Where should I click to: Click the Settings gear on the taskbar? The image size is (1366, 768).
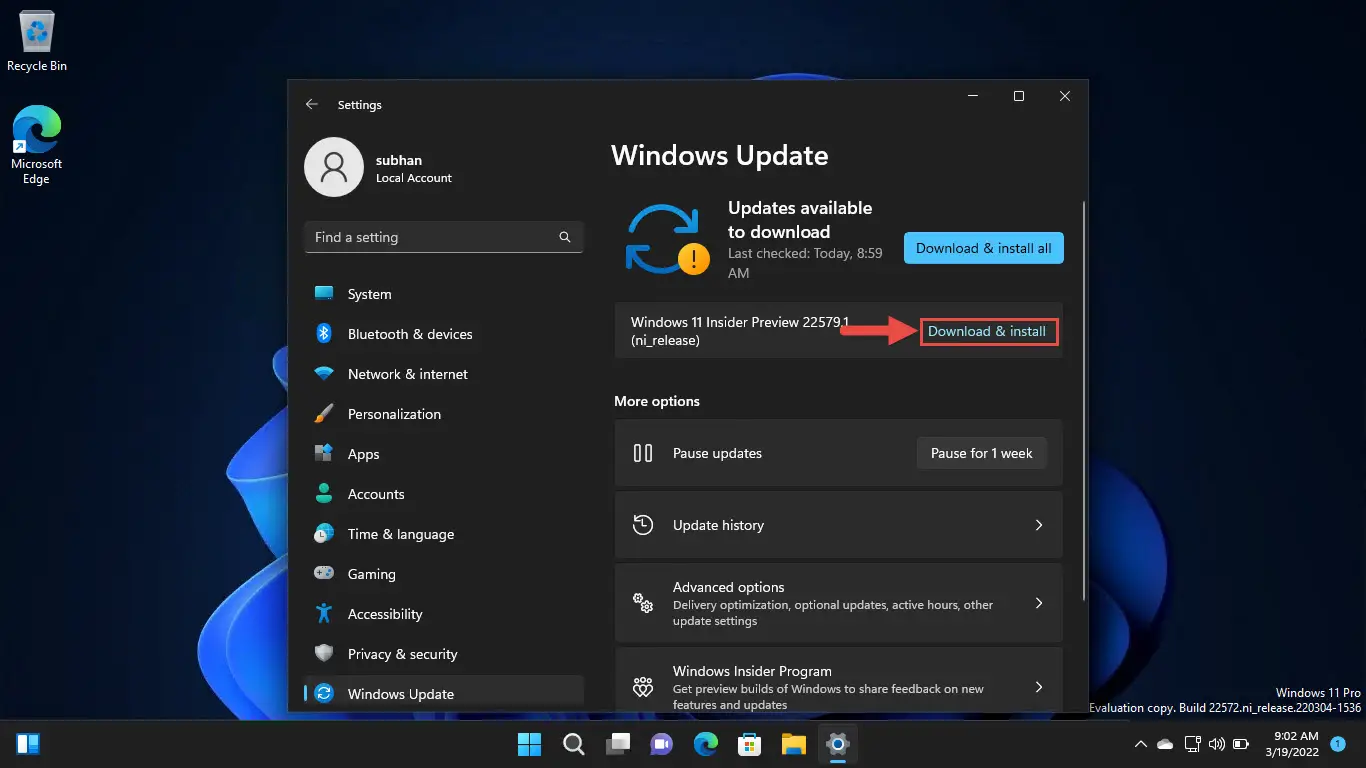[837, 744]
